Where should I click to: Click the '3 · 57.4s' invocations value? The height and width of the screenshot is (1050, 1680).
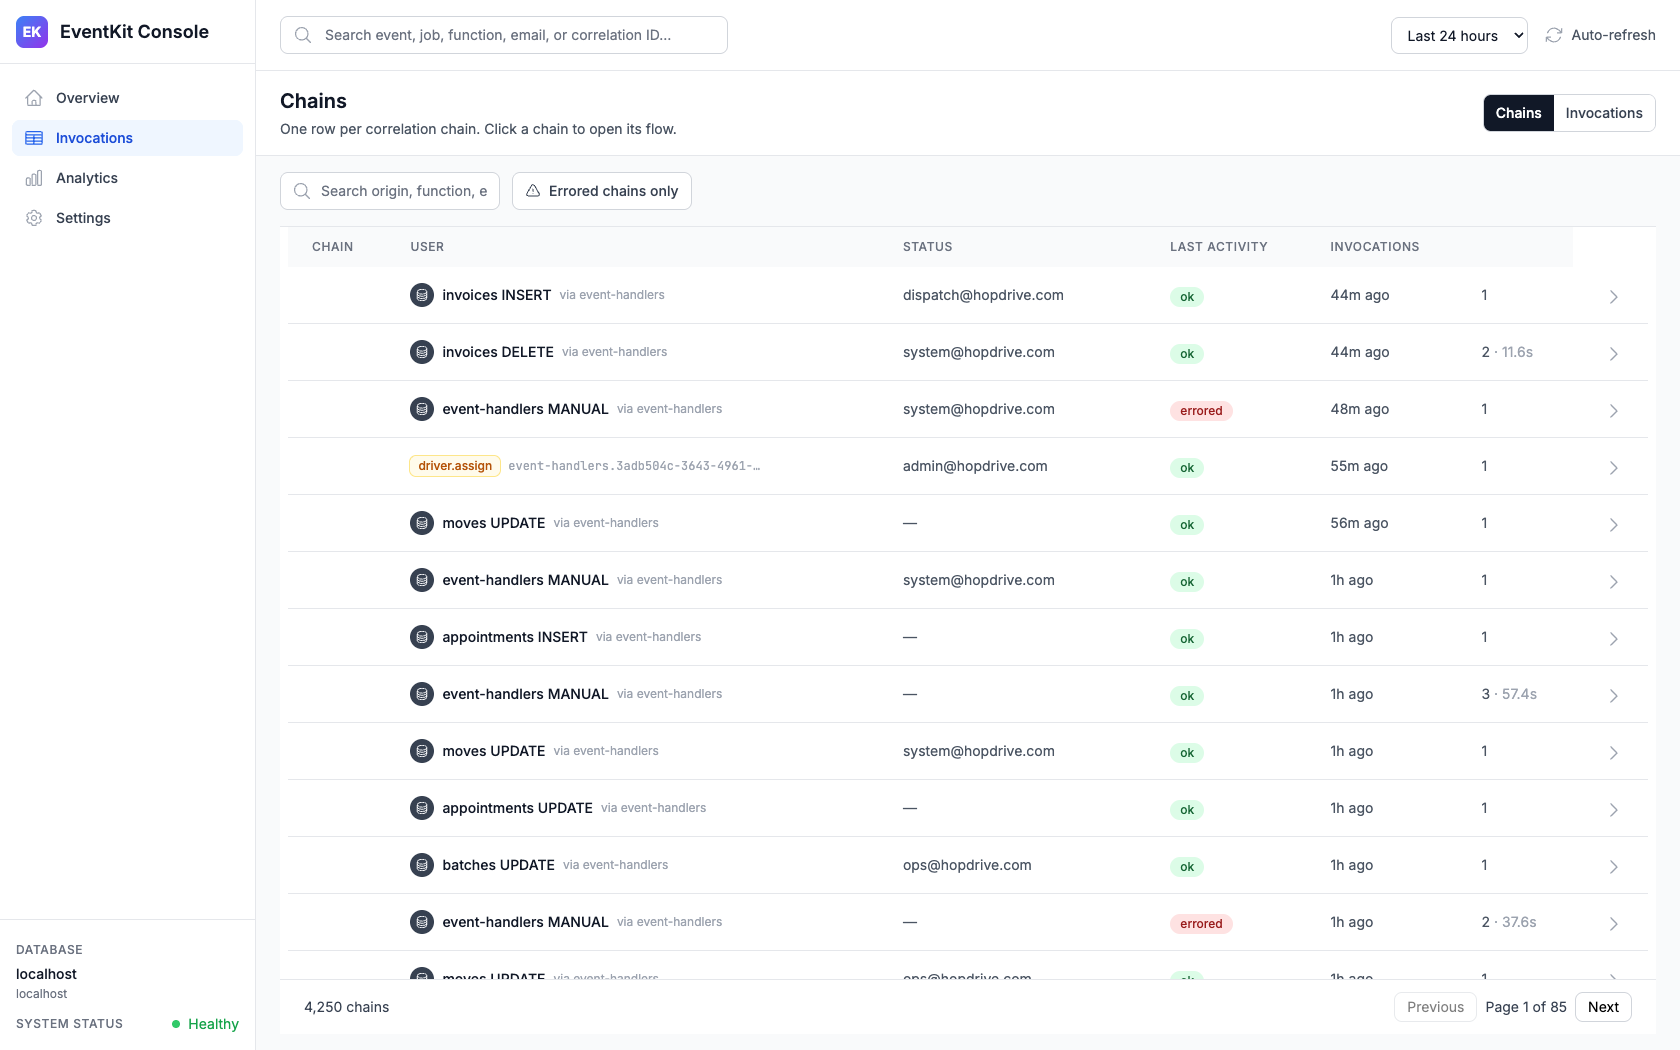click(x=1509, y=694)
